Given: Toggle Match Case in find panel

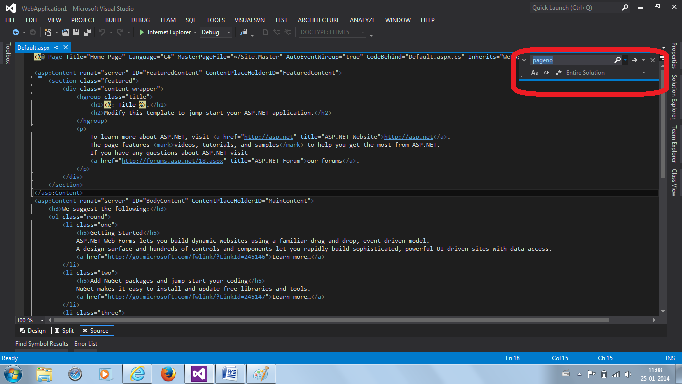Looking at the screenshot, I should (x=535, y=73).
